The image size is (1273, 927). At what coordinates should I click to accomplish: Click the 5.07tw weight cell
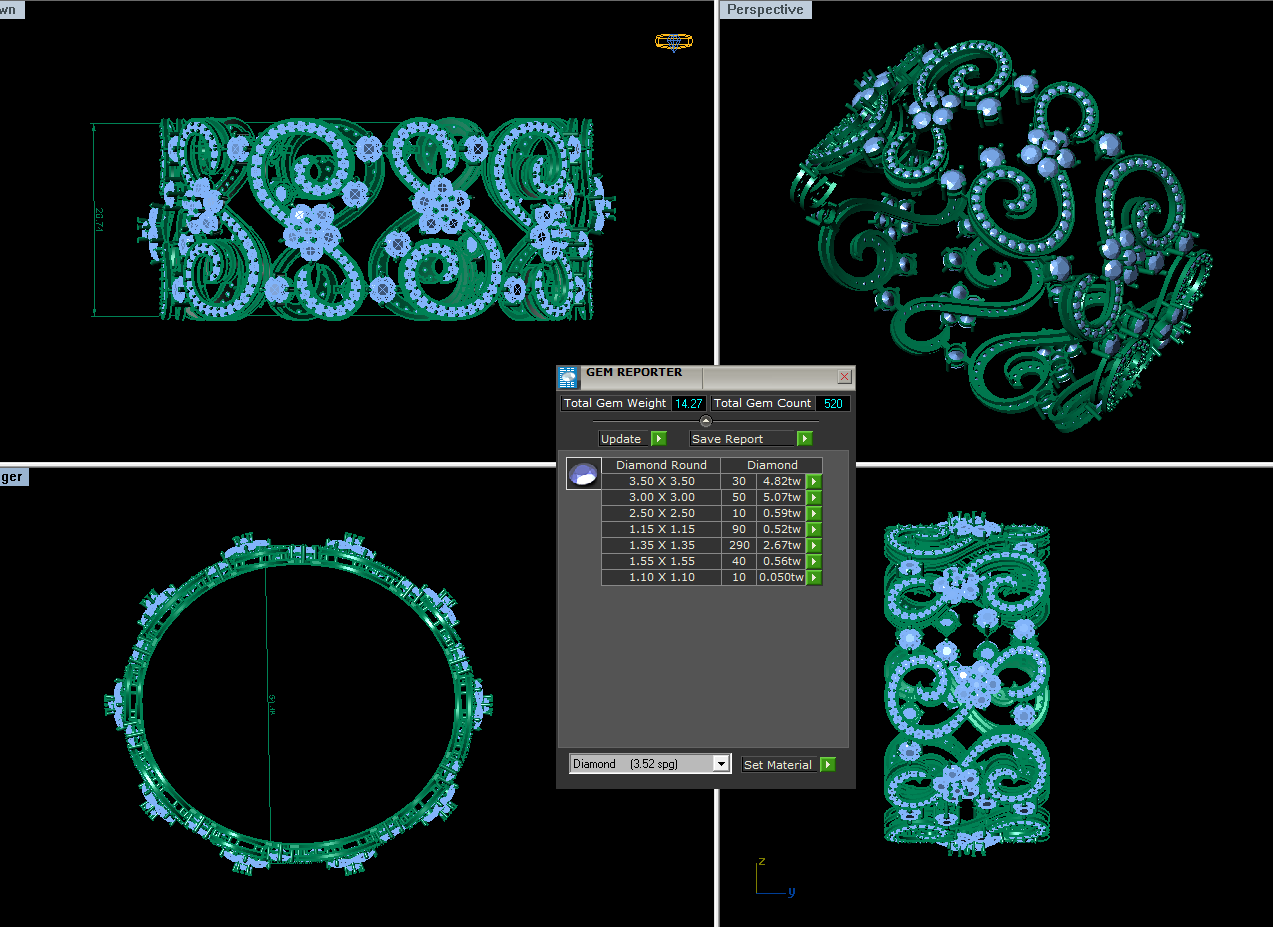(x=781, y=497)
